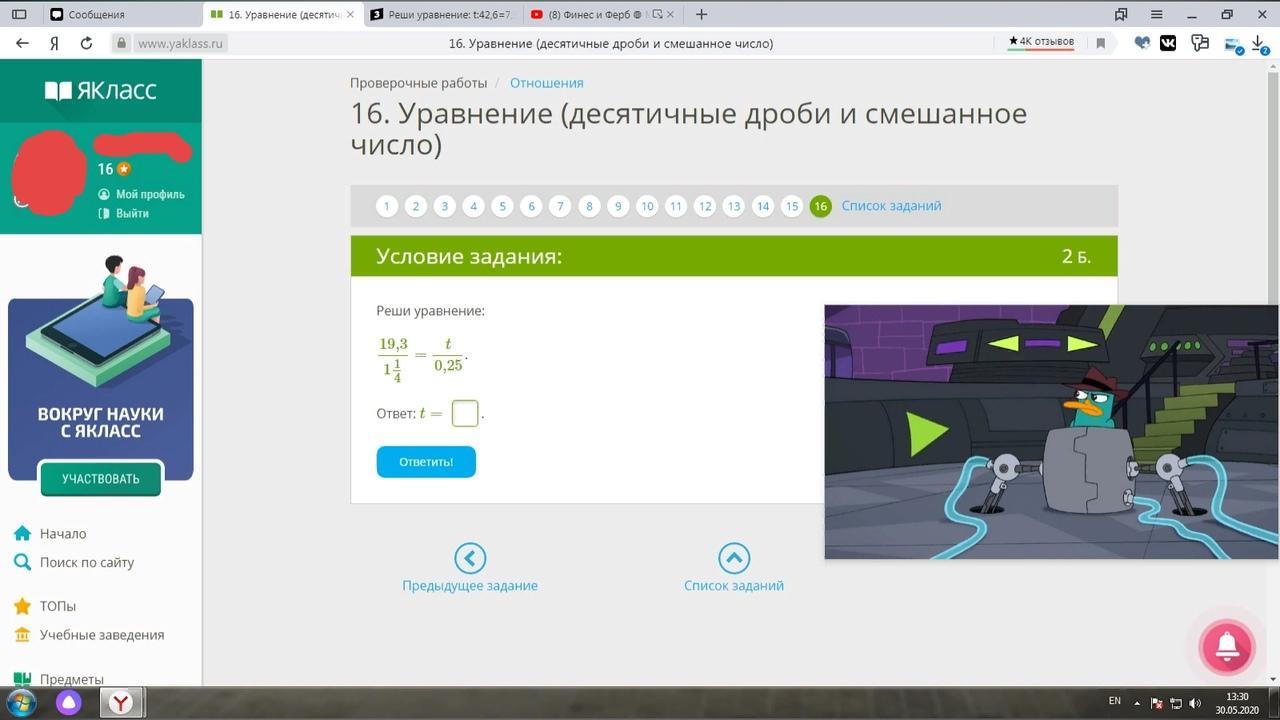Click the pink notification bell button
Image resolution: width=1280 pixels, height=720 pixels.
1227,647
